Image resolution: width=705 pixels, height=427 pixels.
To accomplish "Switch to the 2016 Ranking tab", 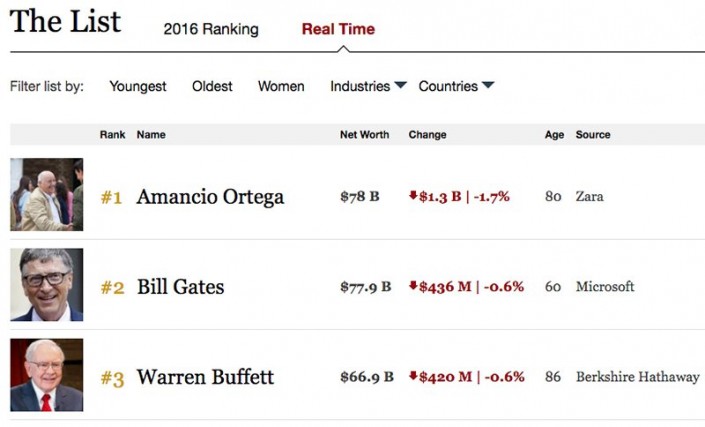I will [210, 29].
